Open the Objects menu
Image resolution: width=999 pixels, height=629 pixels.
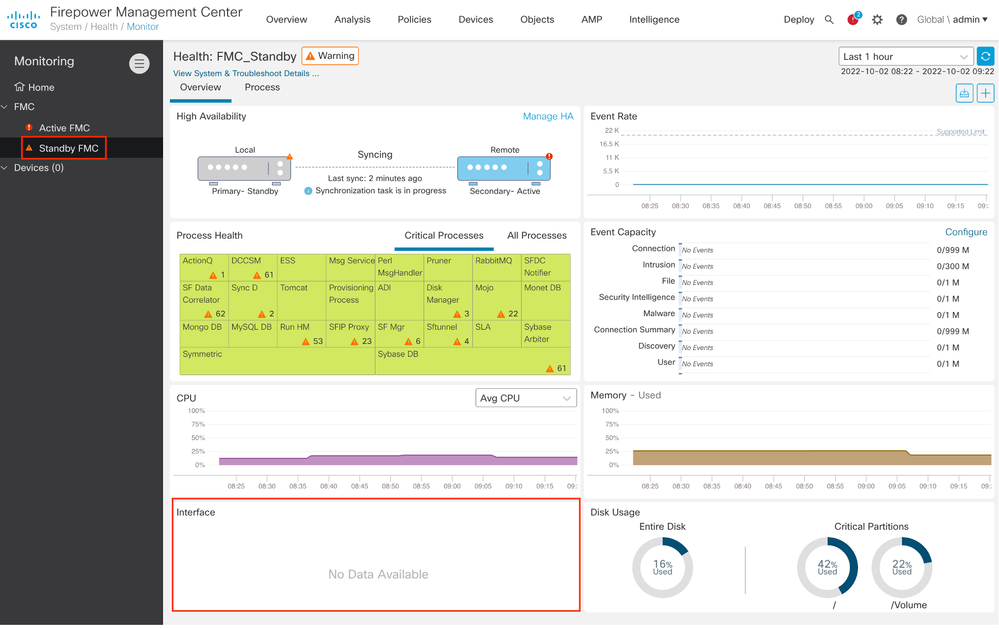tap(537, 20)
